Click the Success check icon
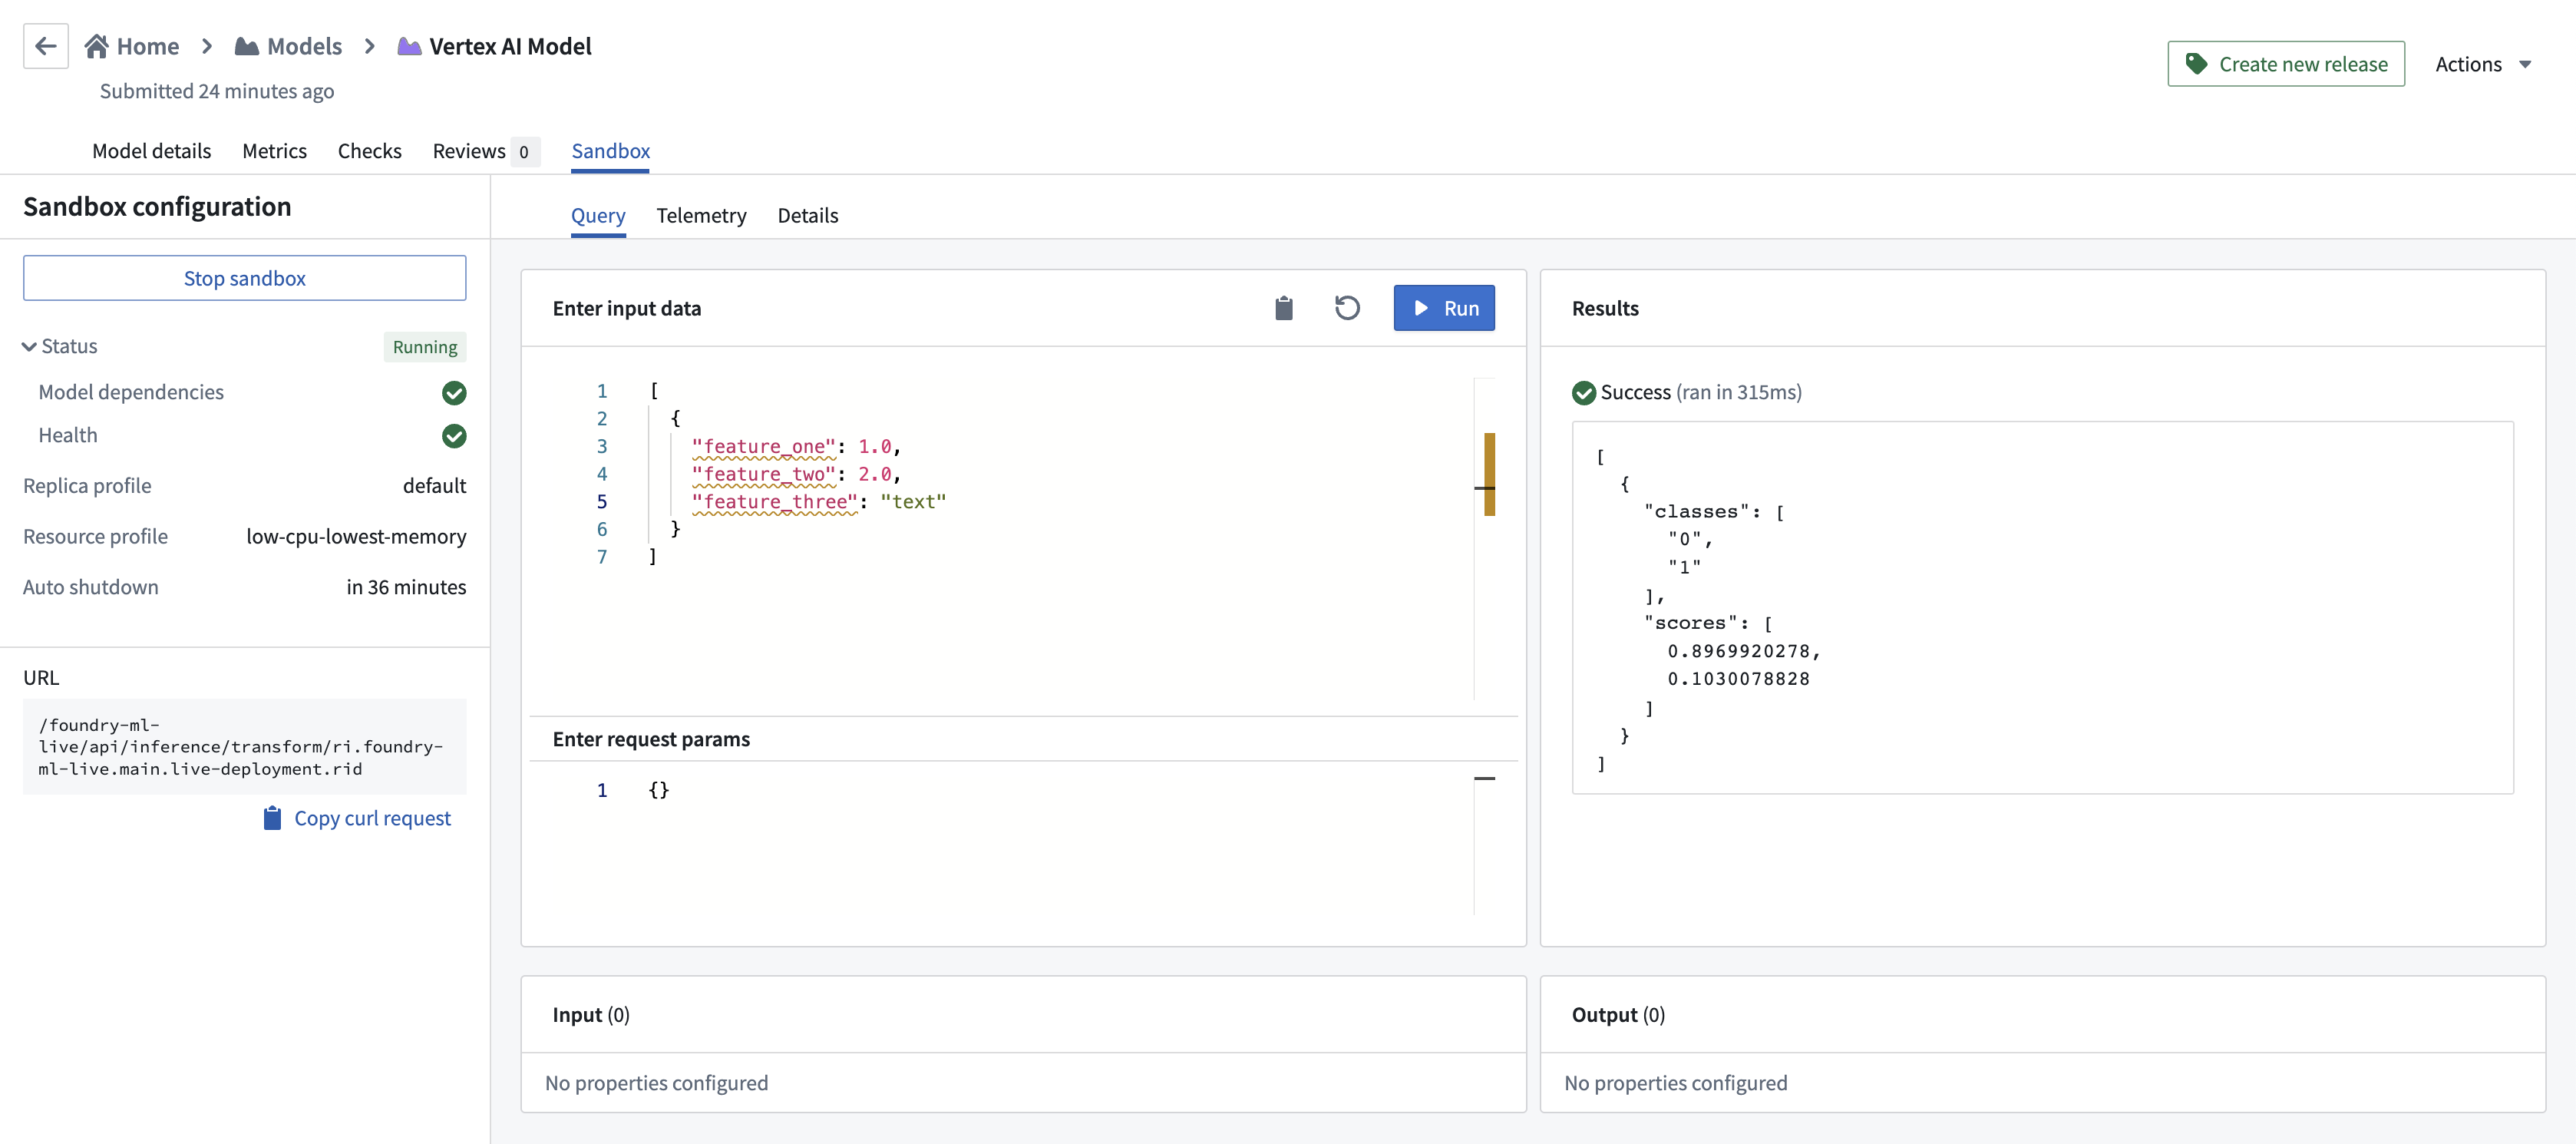Viewport: 2576px width, 1144px height. pyautogui.click(x=1584, y=393)
